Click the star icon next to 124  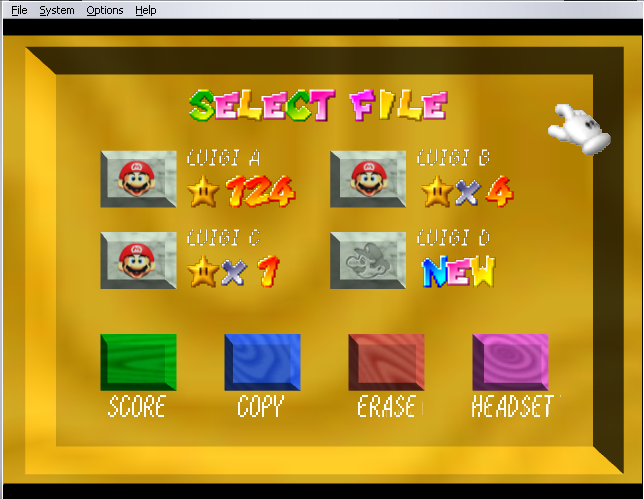tap(203, 191)
